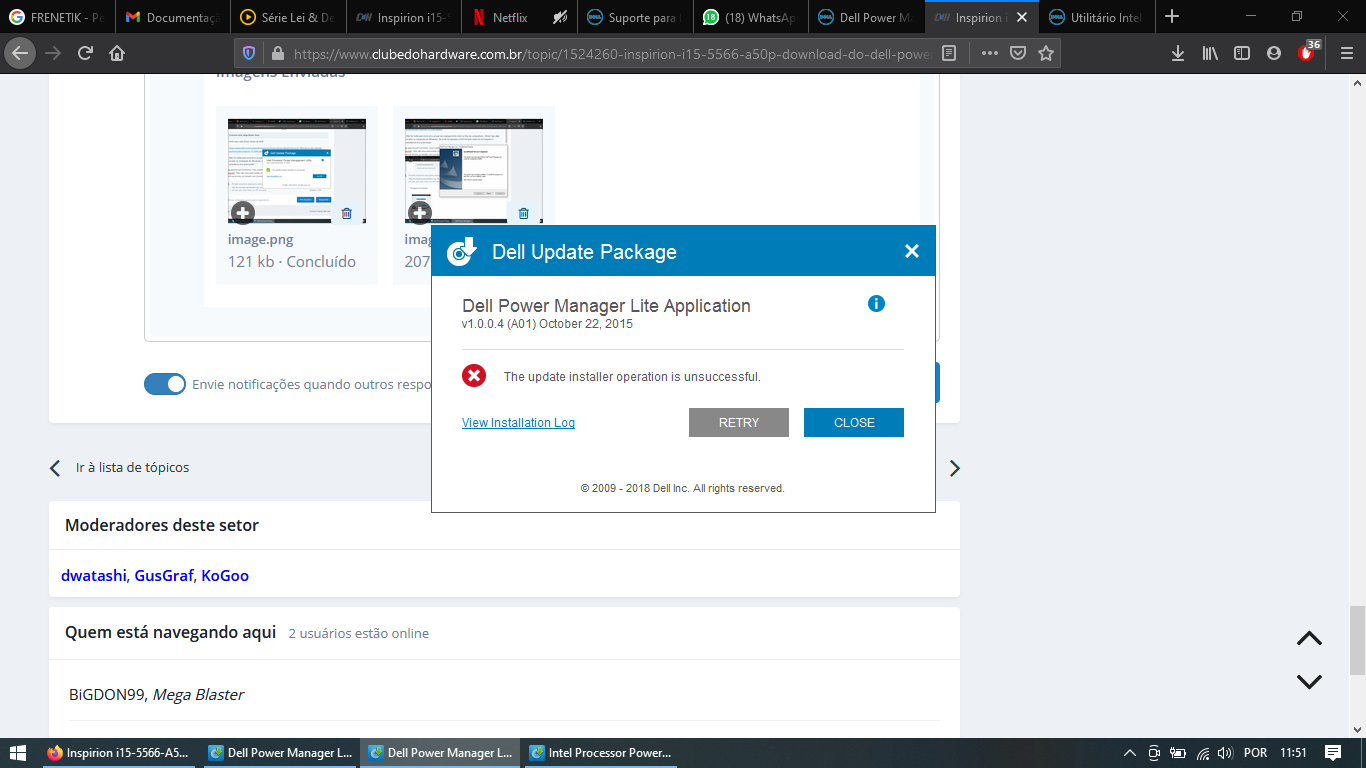Change POR input language

click(x=1255, y=753)
